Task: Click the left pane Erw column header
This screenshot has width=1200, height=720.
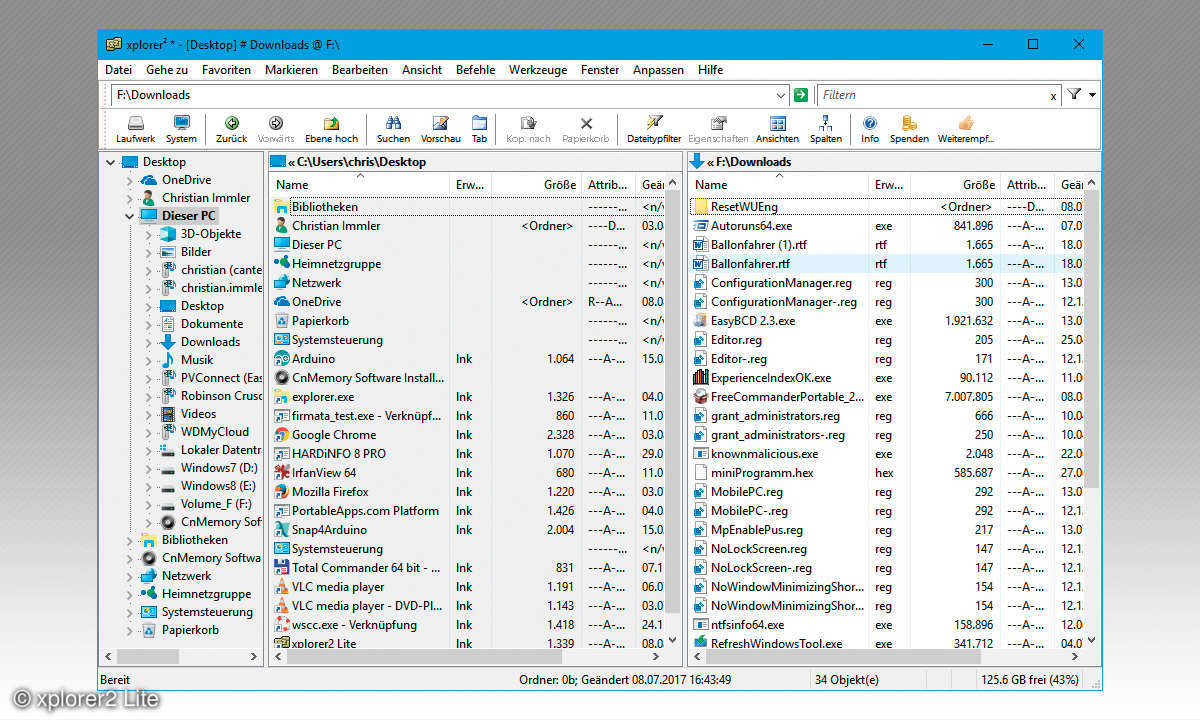Action: (471, 185)
